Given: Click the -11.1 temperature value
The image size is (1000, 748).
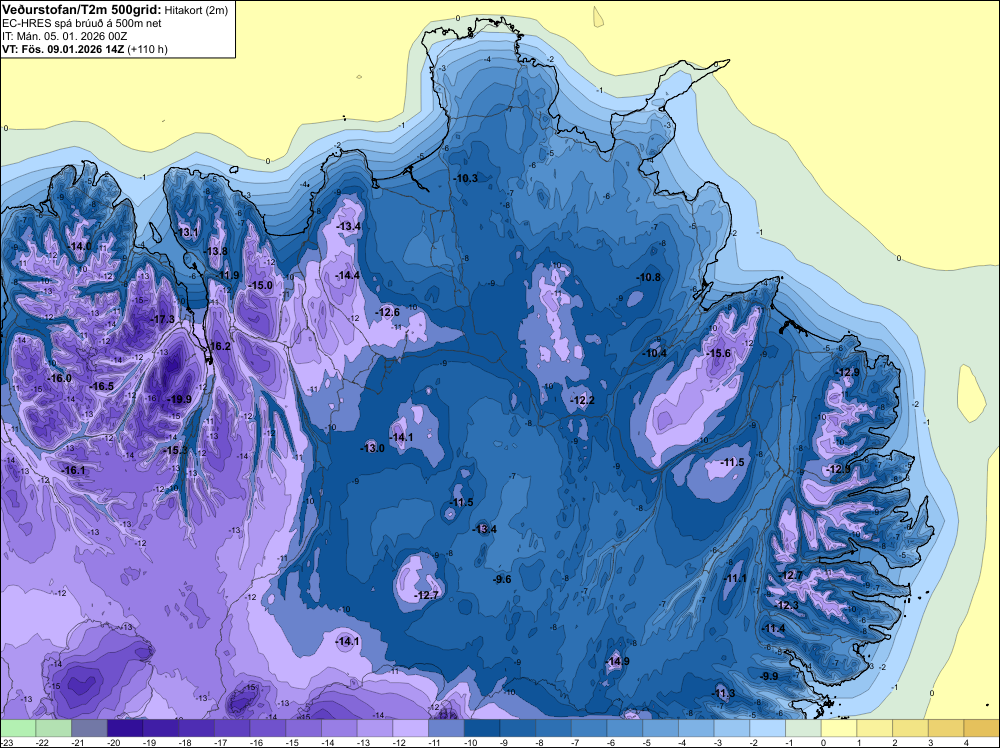Looking at the screenshot, I should [735, 578].
